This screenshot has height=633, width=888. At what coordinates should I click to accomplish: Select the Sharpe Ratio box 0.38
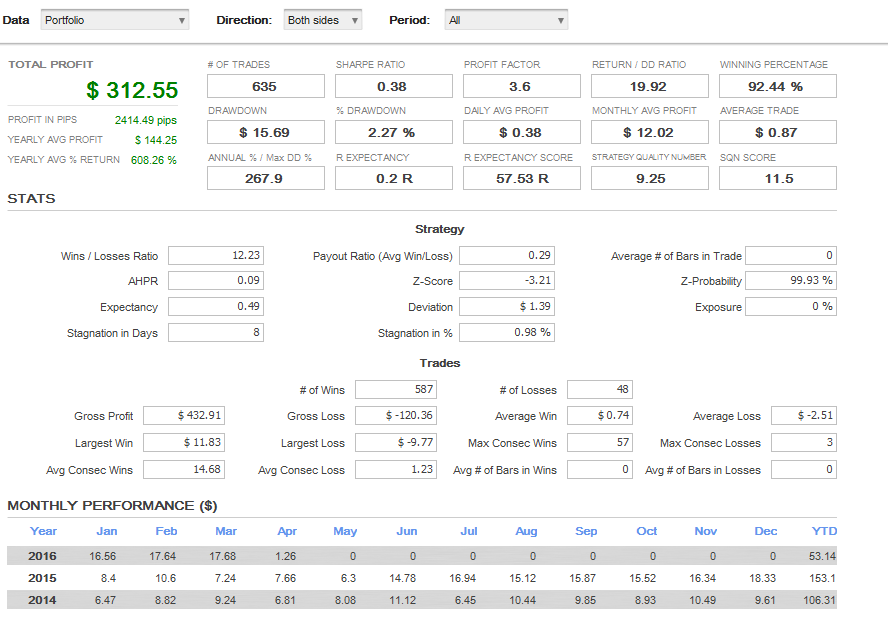point(394,87)
